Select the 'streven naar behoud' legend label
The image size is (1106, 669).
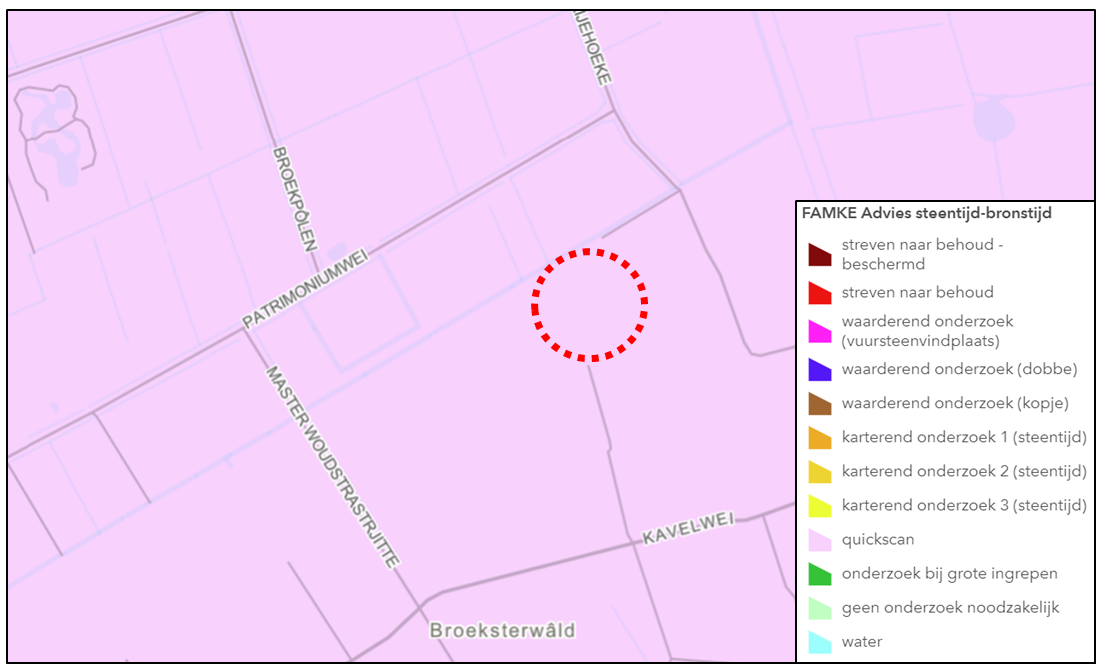pos(918,292)
